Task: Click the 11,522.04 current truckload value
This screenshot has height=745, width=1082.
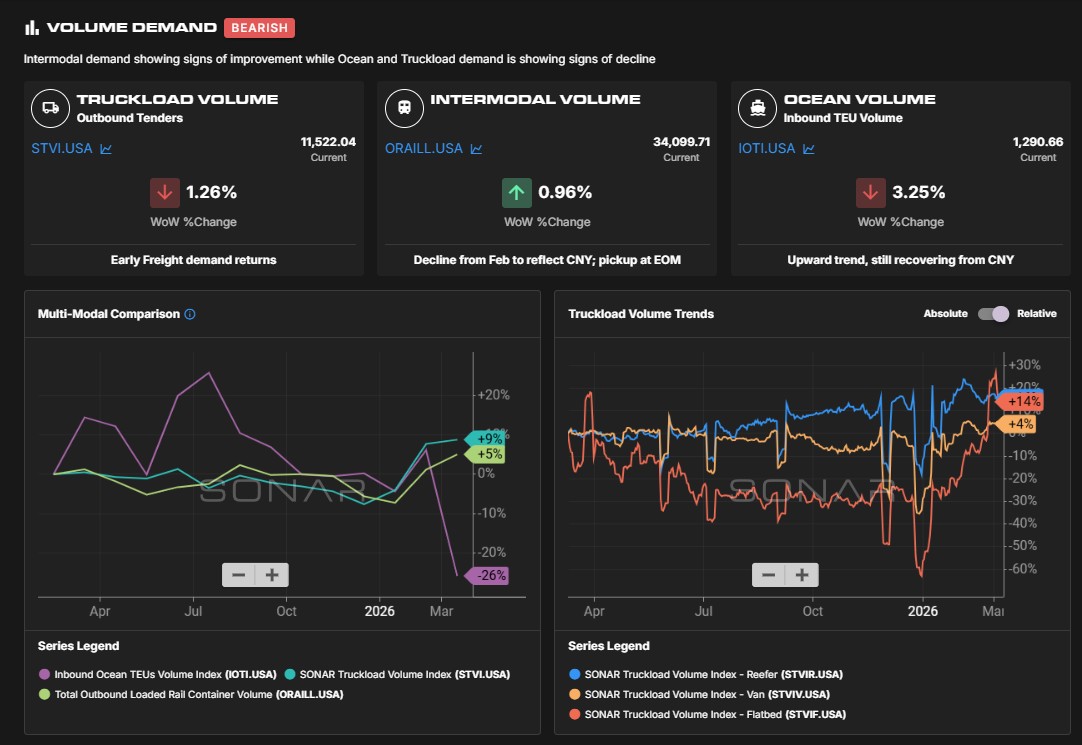Action: click(x=328, y=142)
